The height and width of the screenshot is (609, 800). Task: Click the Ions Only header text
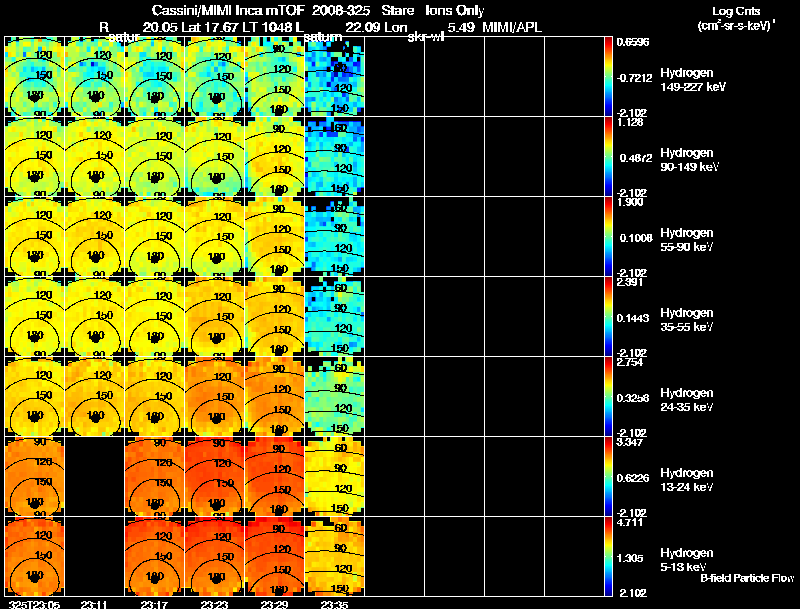(x=454, y=11)
